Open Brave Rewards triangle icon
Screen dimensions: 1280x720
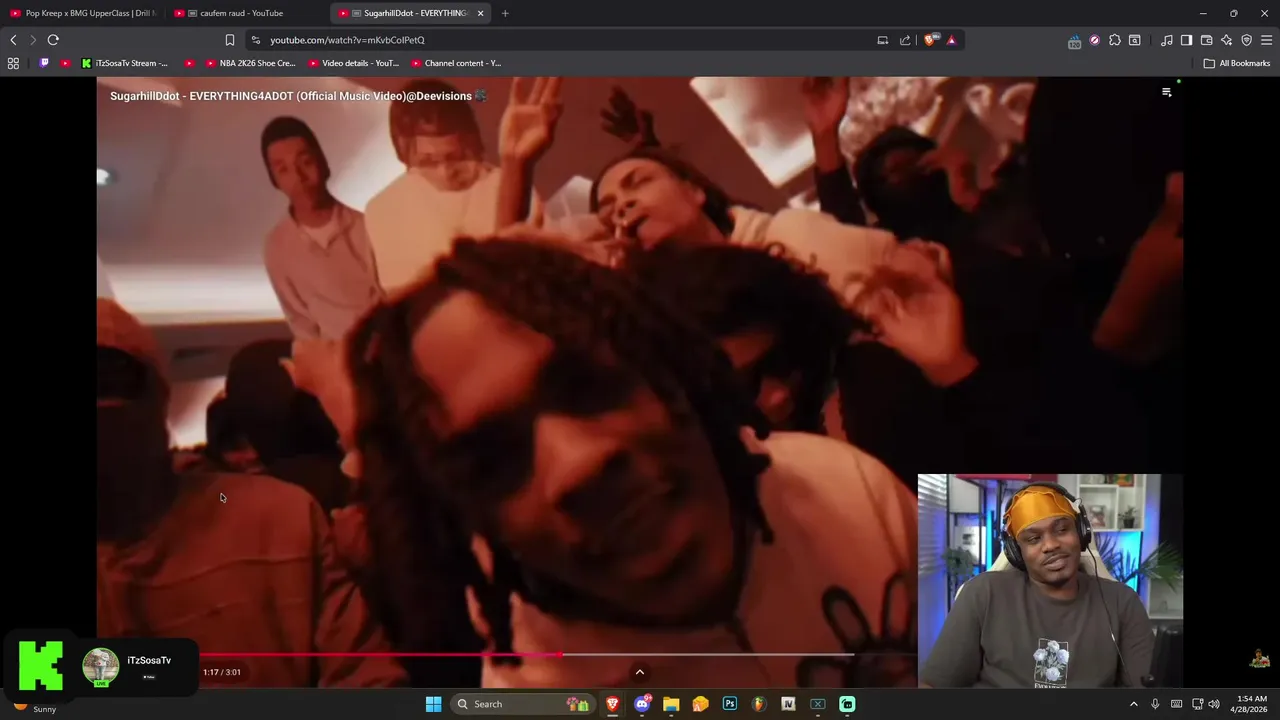(x=951, y=40)
